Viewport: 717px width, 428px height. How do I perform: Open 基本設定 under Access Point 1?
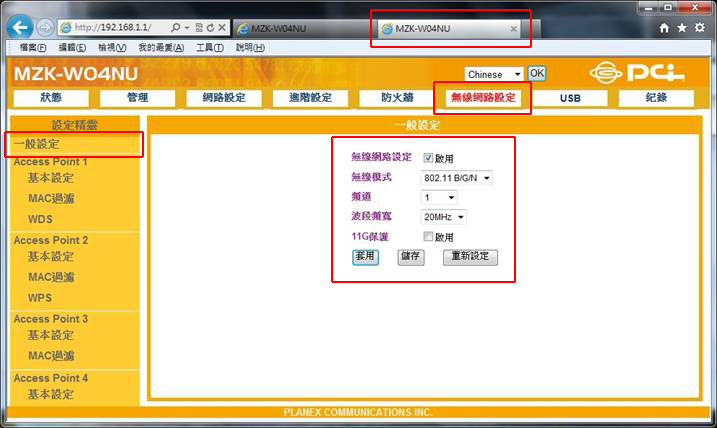point(51,178)
